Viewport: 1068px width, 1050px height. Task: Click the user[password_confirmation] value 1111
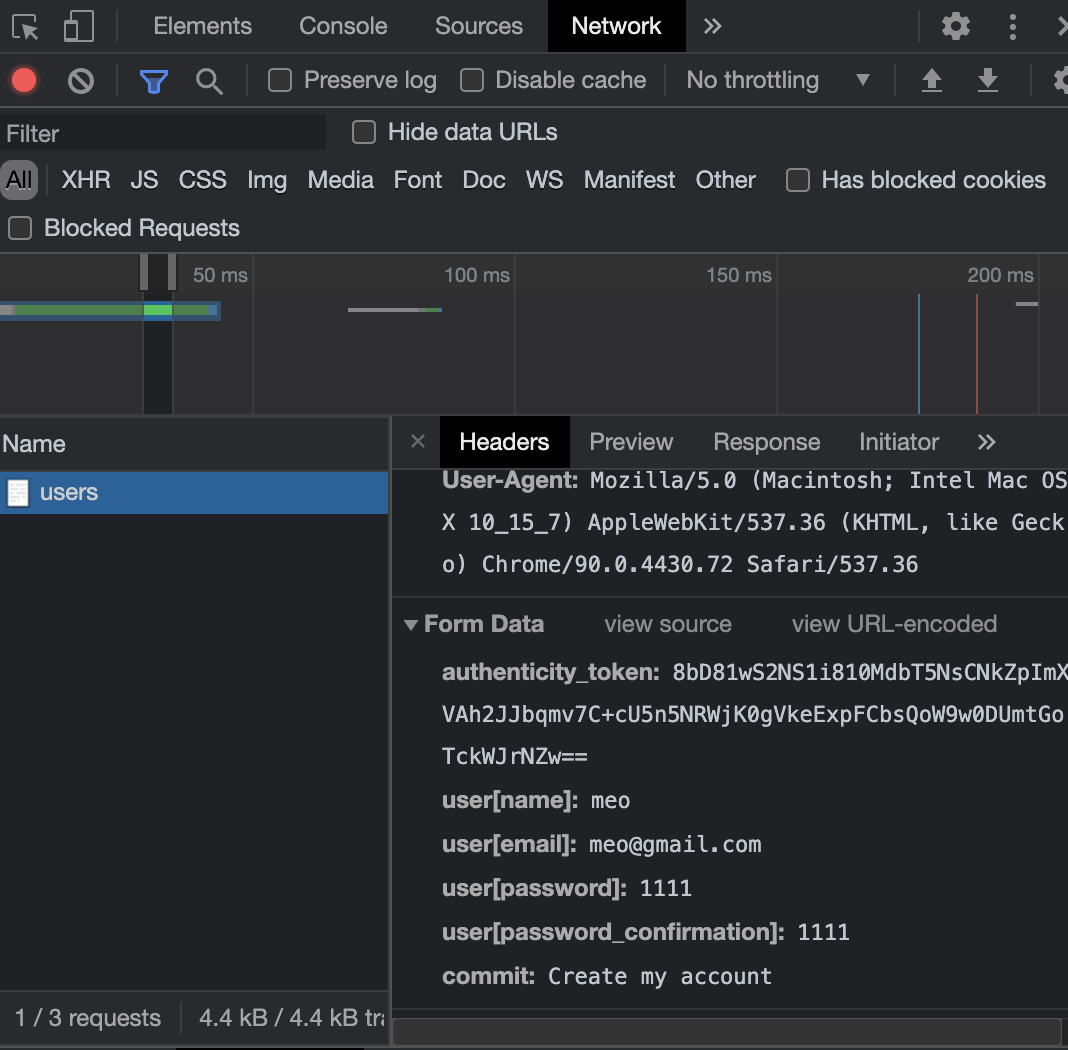tap(823, 932)
